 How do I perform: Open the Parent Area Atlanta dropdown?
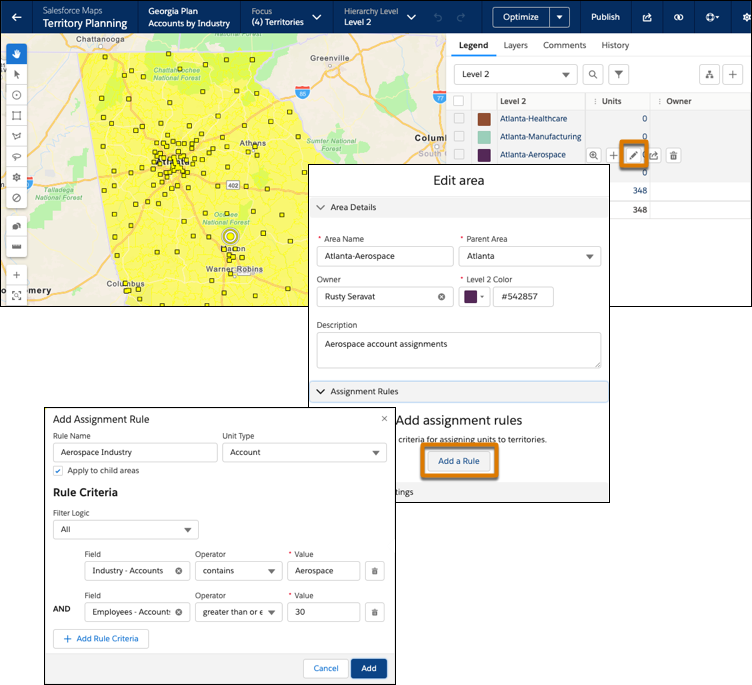pos(529,256)
